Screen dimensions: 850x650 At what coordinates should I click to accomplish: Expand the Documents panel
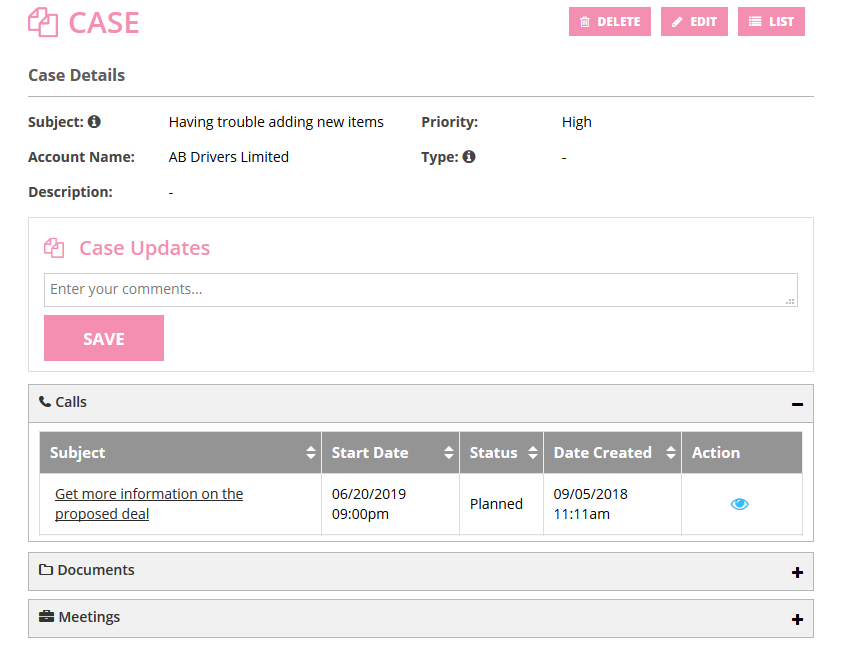pos(797,572)
